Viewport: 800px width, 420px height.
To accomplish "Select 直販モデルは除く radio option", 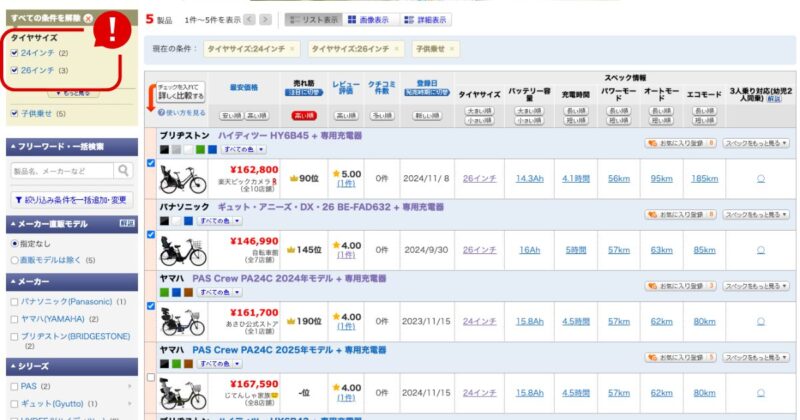I will (14, 260).
